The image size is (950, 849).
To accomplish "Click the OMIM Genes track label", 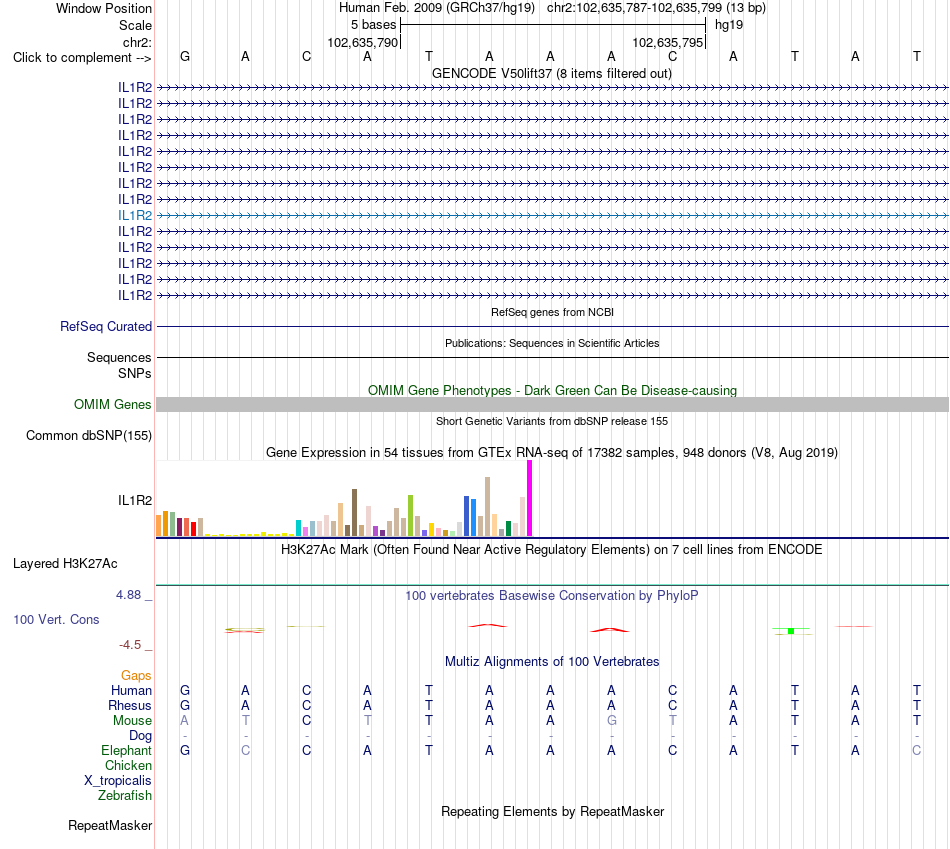I will point(112,404).
